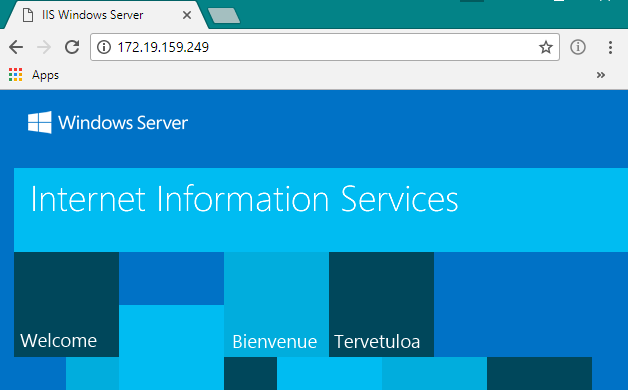This screenshot has height=390, width=628.
Task: Click the 172.19.159.249 address field
Action: (x=325, y=47)
